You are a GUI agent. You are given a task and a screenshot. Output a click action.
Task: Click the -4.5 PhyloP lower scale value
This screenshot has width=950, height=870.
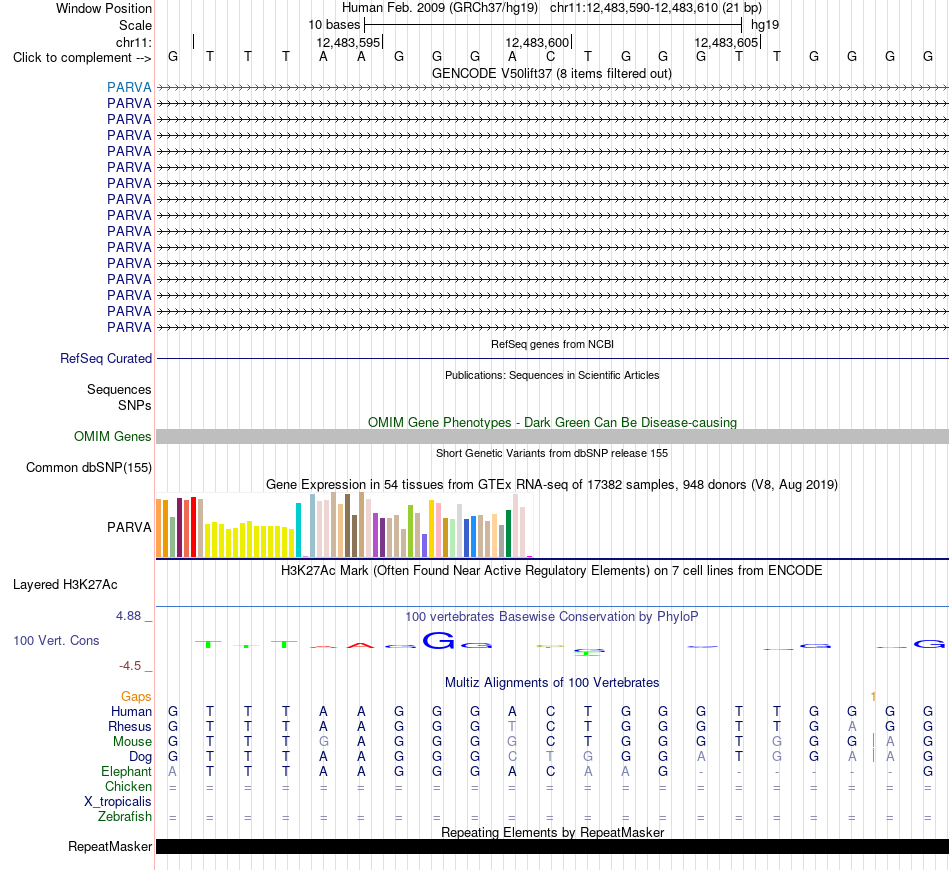coord(130,666)
